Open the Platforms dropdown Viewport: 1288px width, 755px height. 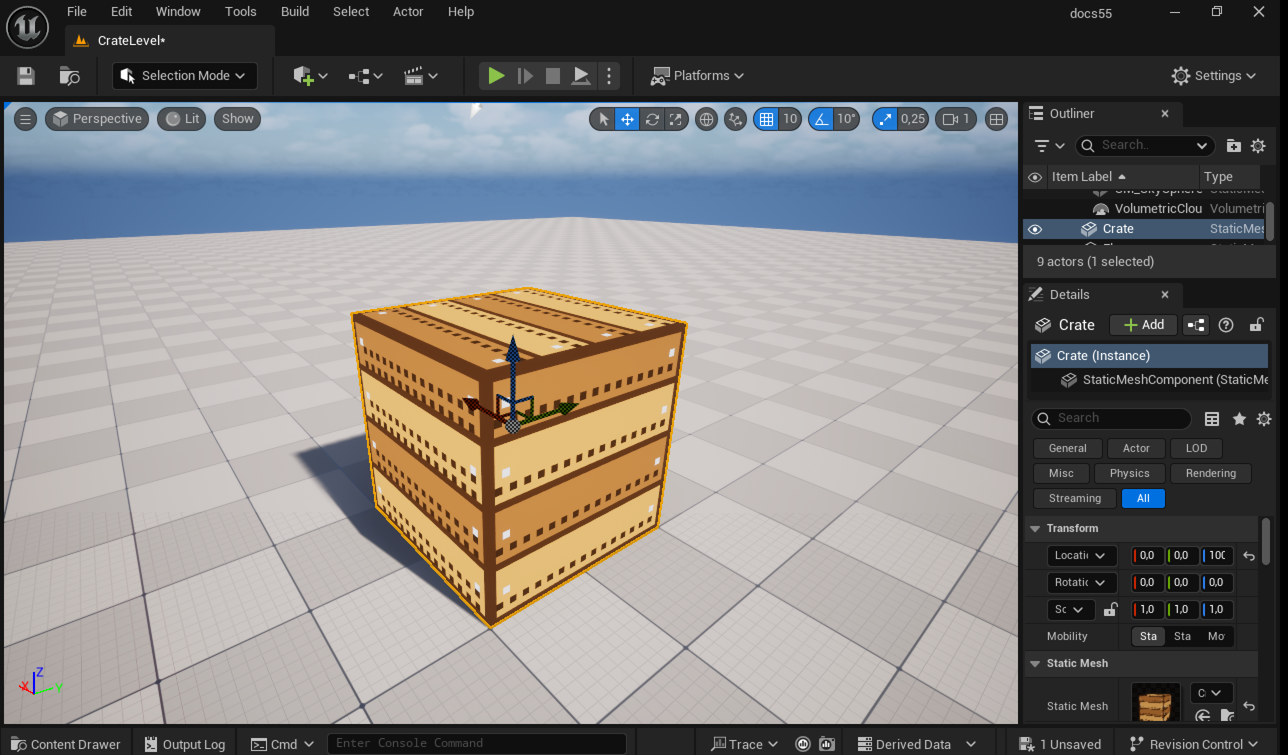(x=697, y=76)
